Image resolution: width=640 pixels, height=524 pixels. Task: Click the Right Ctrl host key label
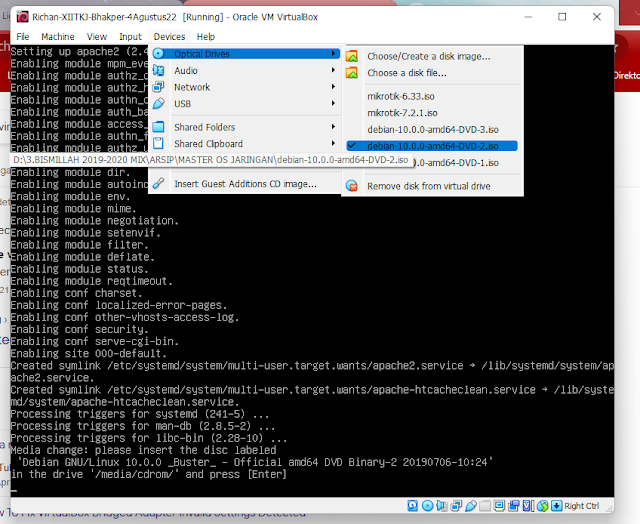(582, 506)
